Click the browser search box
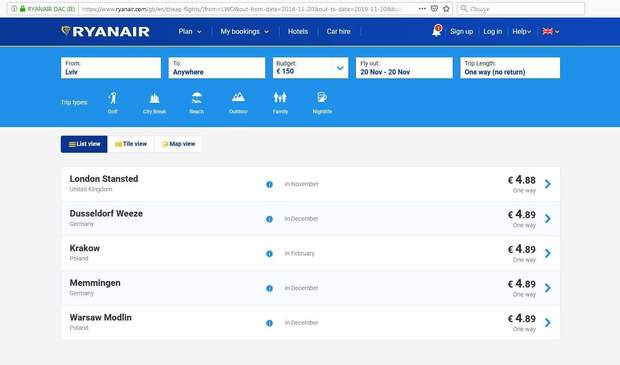 [x=521, y=8]
